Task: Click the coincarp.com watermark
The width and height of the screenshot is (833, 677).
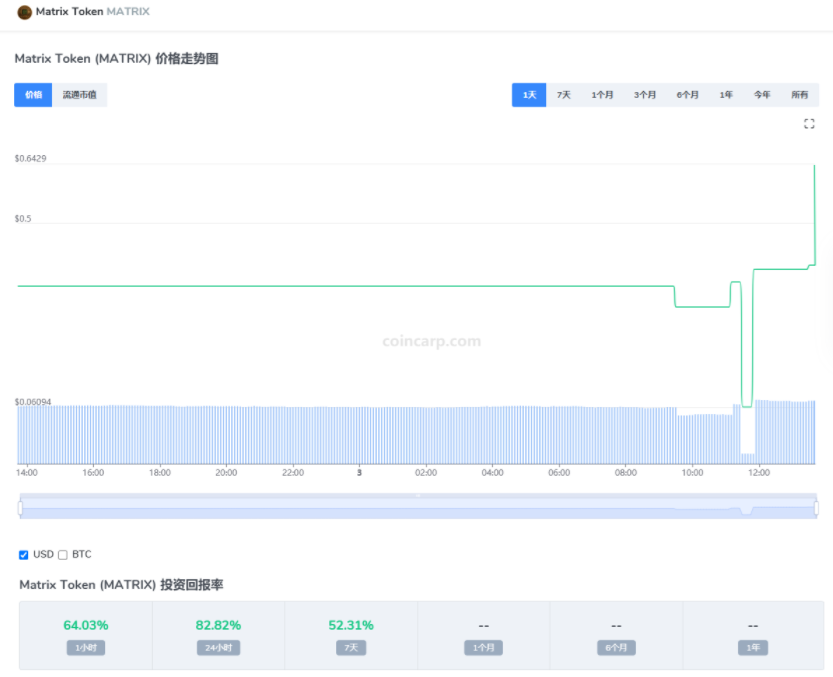Action: (431, 341)
